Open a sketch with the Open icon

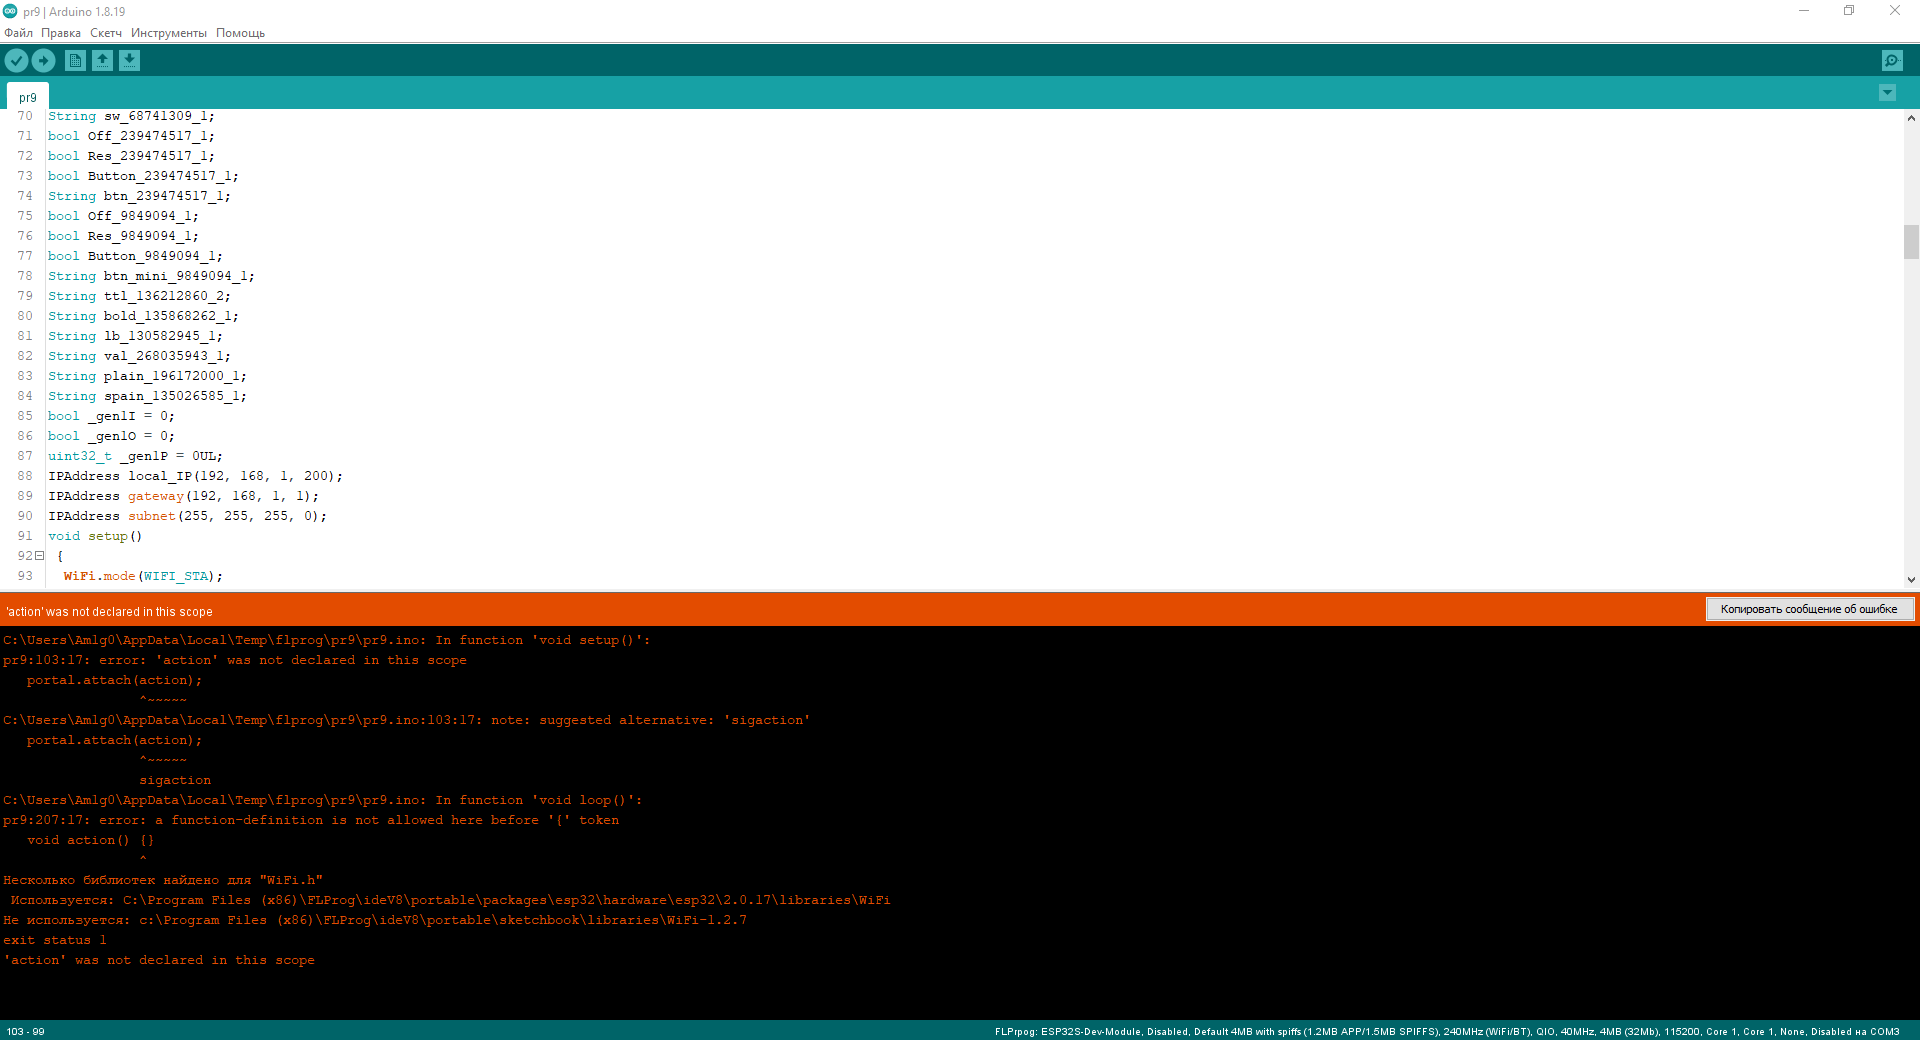(102, 61)
